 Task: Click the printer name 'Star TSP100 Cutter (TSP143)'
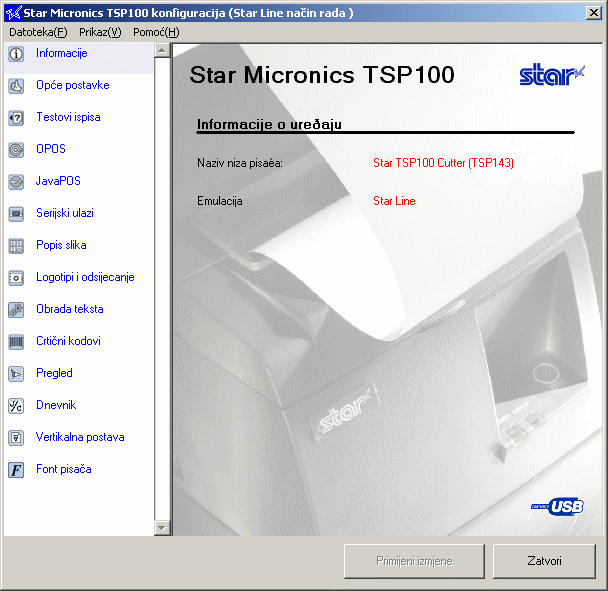coord(443,163)
